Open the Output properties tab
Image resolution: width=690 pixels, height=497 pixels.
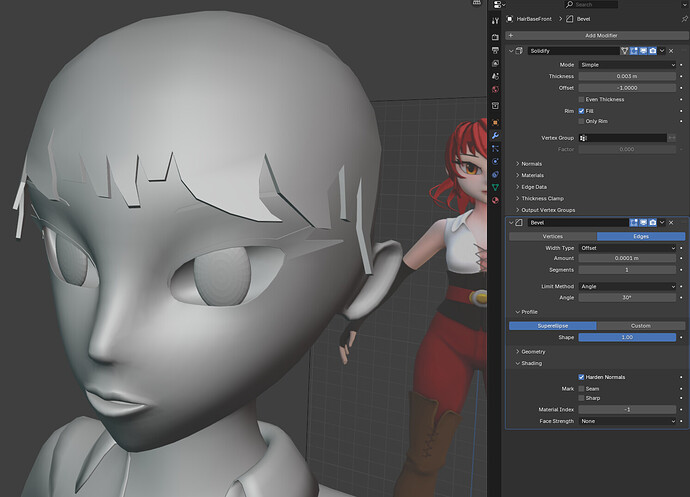495,50
